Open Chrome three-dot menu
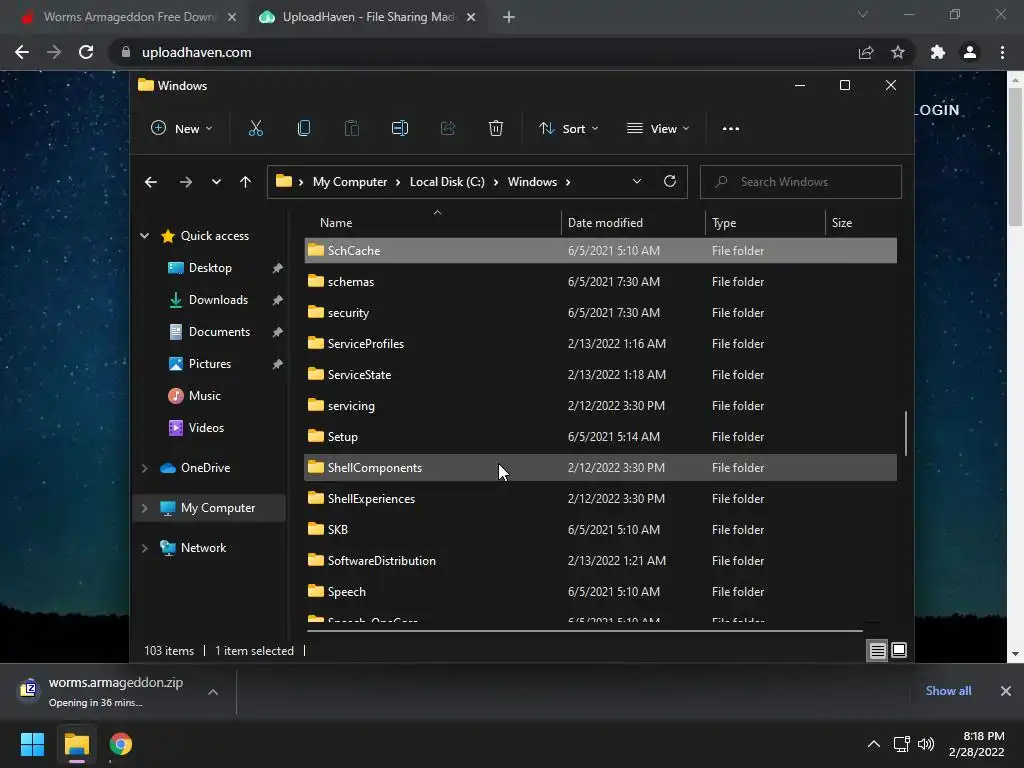The image size is (1024, 768). click(x=1002, y=52)
